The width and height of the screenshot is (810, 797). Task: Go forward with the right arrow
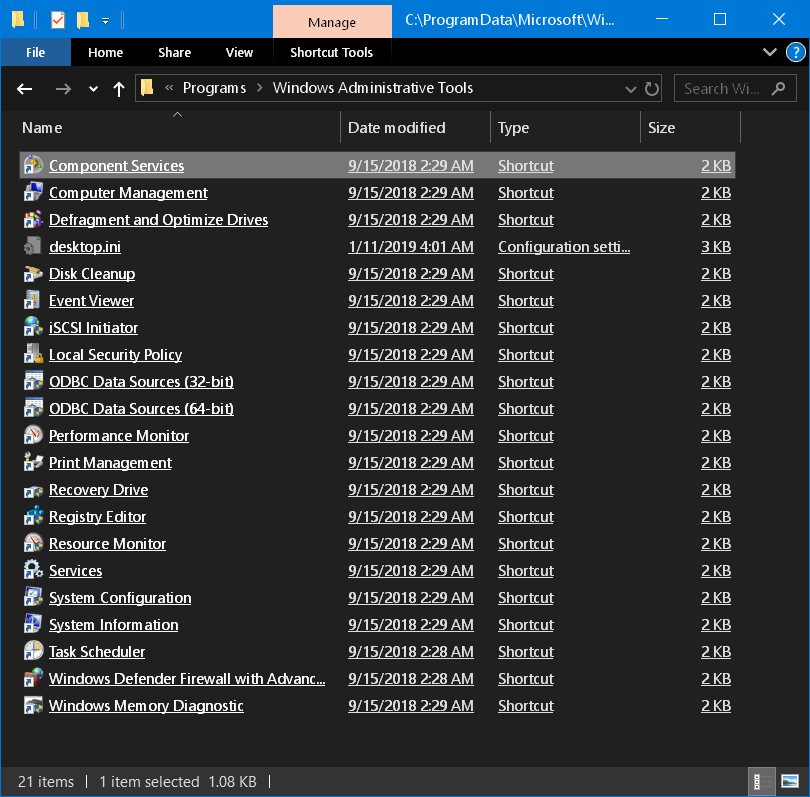tap(63, 89)
